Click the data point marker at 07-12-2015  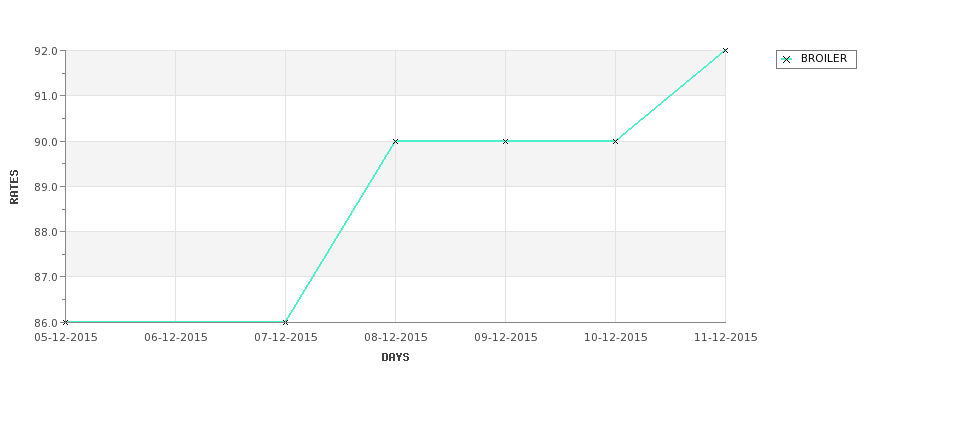pyautogui.click(x=285, y=322)
